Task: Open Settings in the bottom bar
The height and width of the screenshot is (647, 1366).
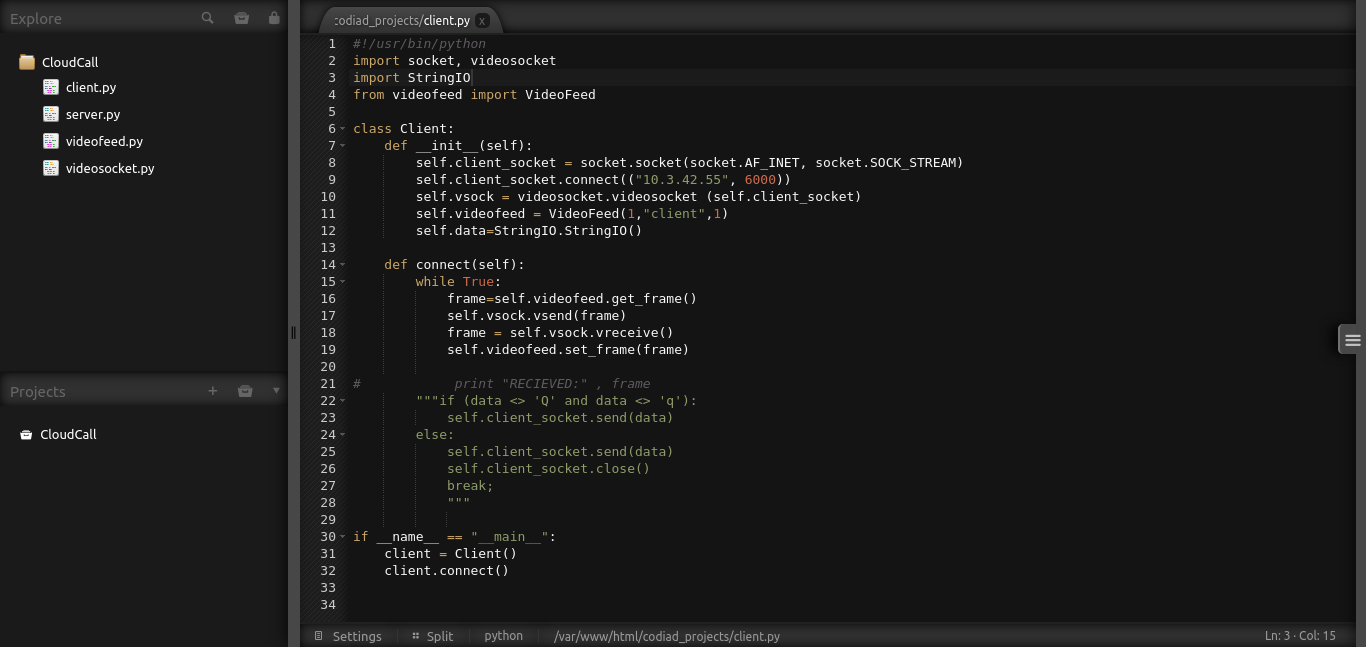Action: (356, 636)
